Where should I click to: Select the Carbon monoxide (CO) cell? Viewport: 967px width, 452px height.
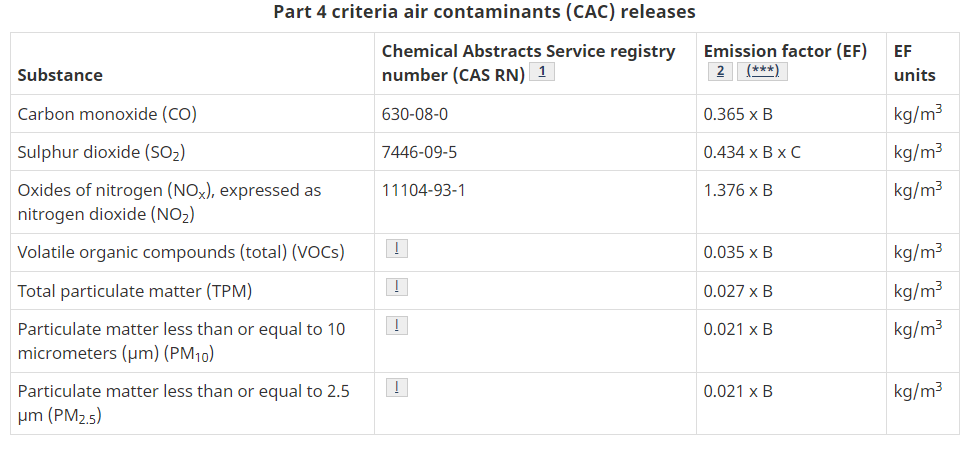tap(192, 114)
